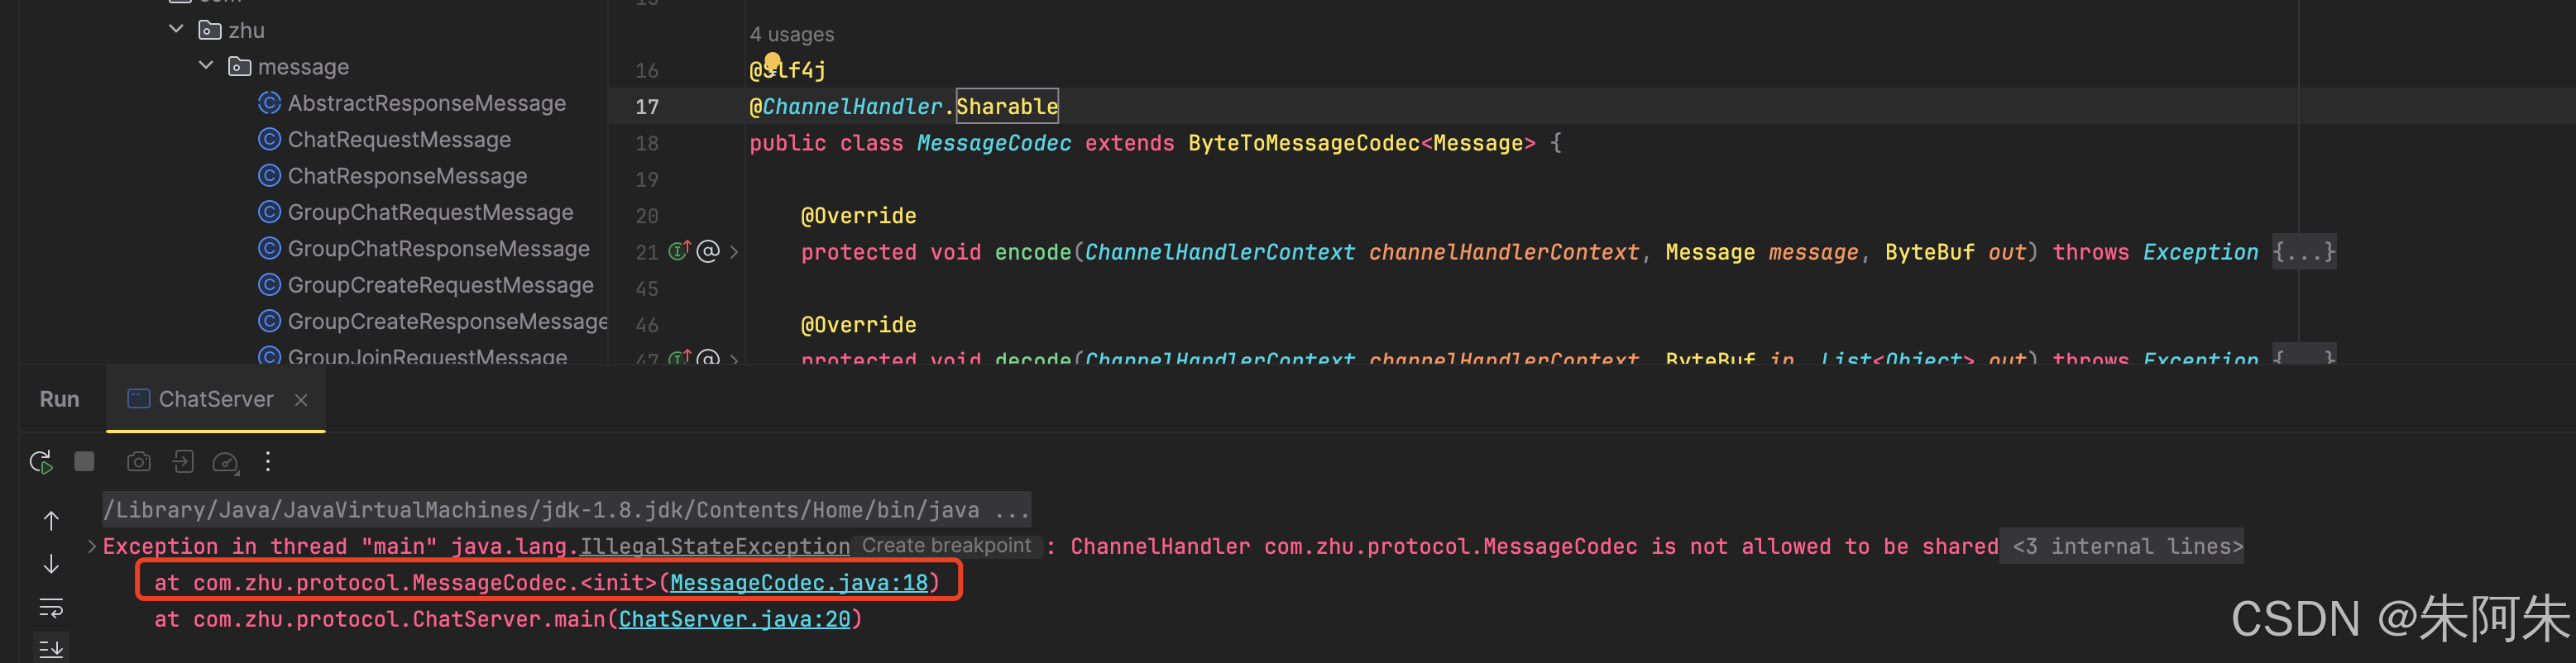The image size is (2576, 663).
Task: Open ChatServer.java:20 link in stack trace
Action: click(x=734, y=619)
